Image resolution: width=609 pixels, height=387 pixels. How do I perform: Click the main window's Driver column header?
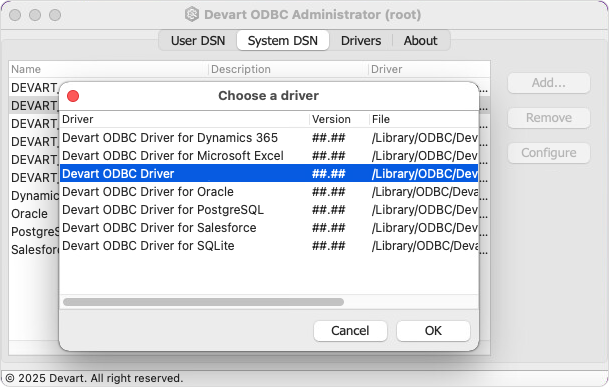(429, 69)
